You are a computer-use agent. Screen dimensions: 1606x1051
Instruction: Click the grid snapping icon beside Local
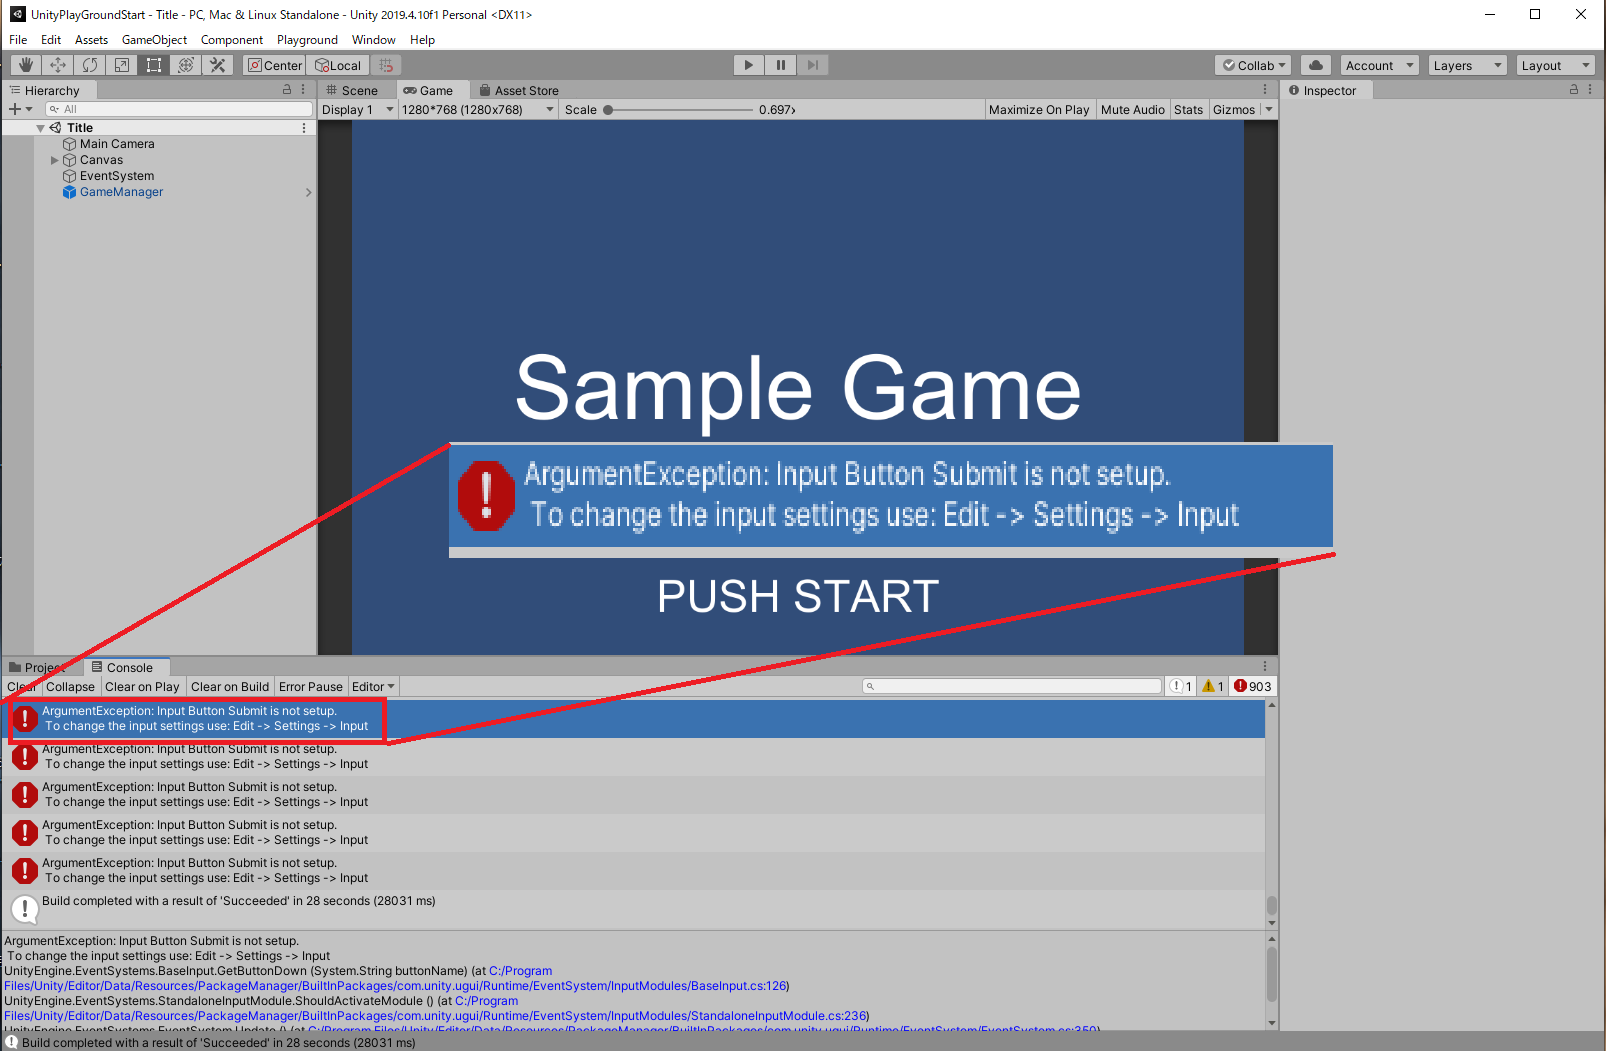coord(386,65)
